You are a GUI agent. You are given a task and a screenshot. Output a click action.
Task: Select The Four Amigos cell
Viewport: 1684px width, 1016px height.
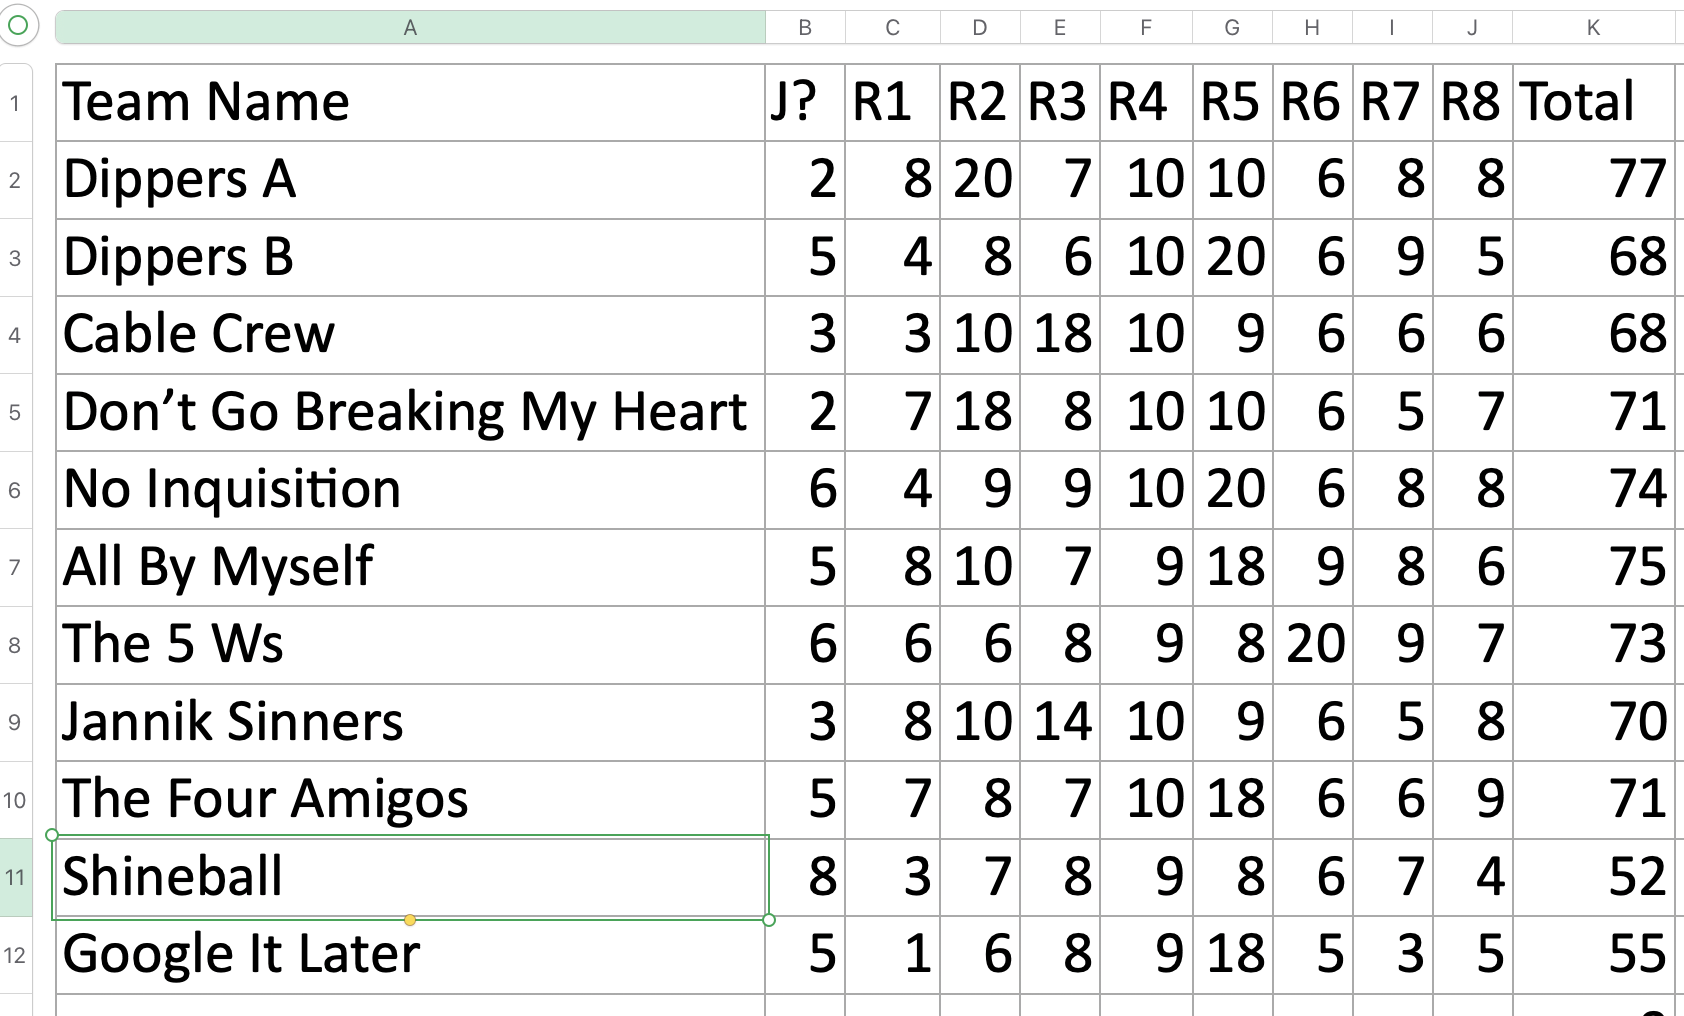(410, 800)
